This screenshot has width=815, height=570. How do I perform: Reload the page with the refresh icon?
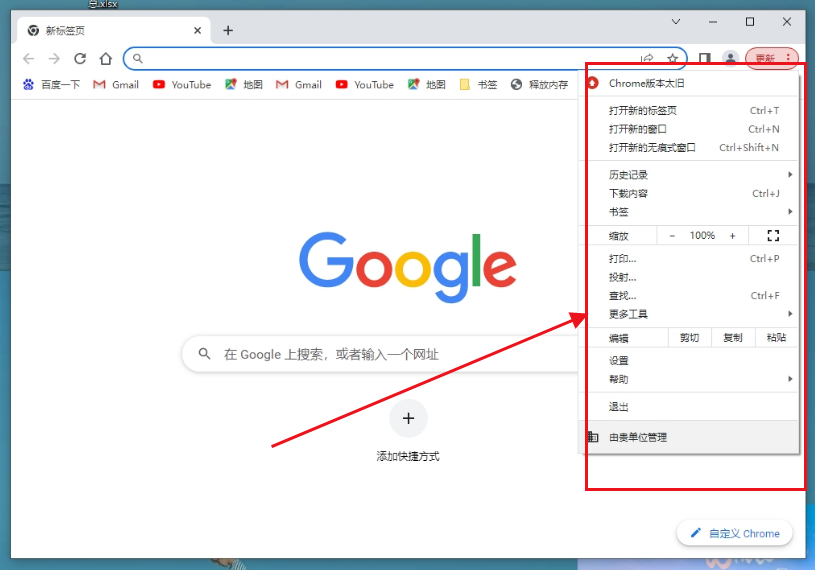tap(80, 58)
